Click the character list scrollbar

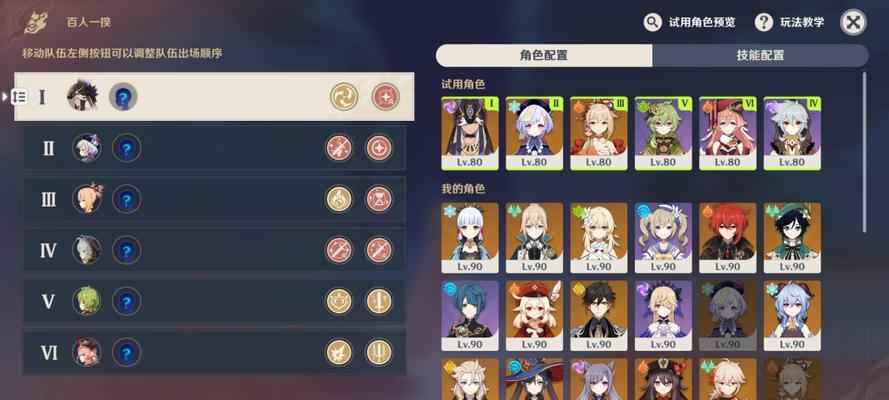click(864, 152)
